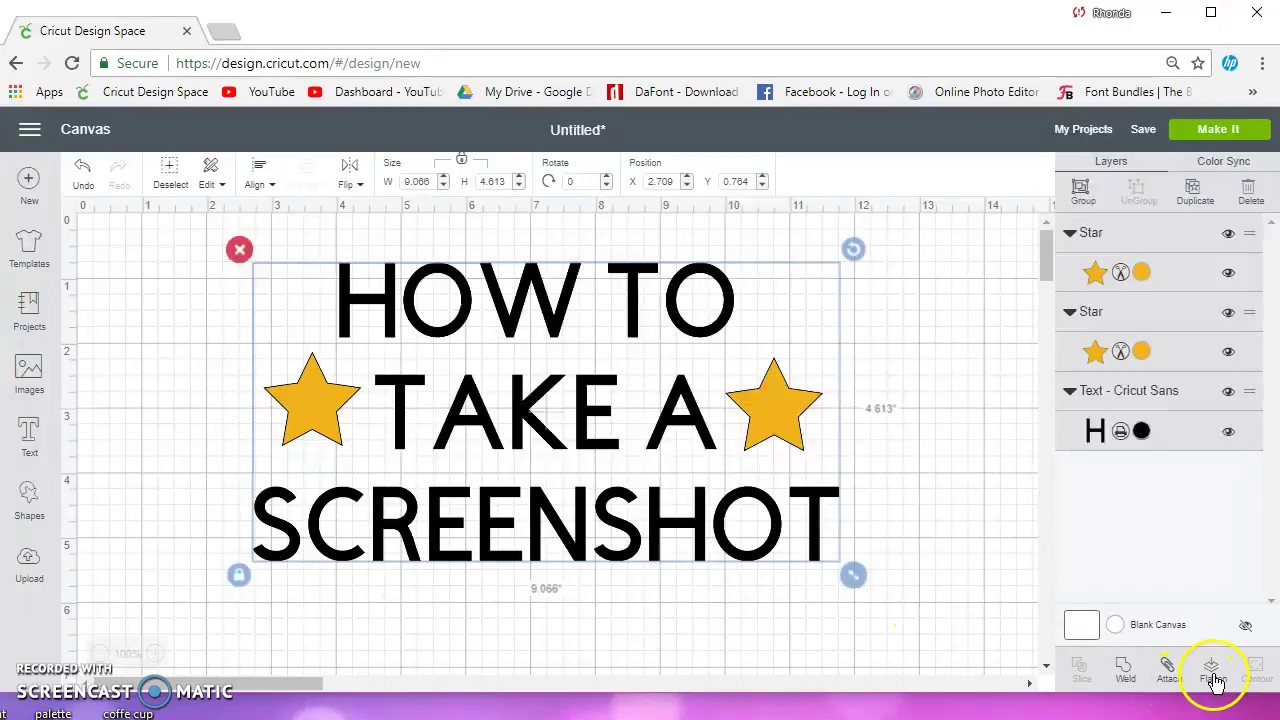Click the Flatten tool

coord(1211,667)
